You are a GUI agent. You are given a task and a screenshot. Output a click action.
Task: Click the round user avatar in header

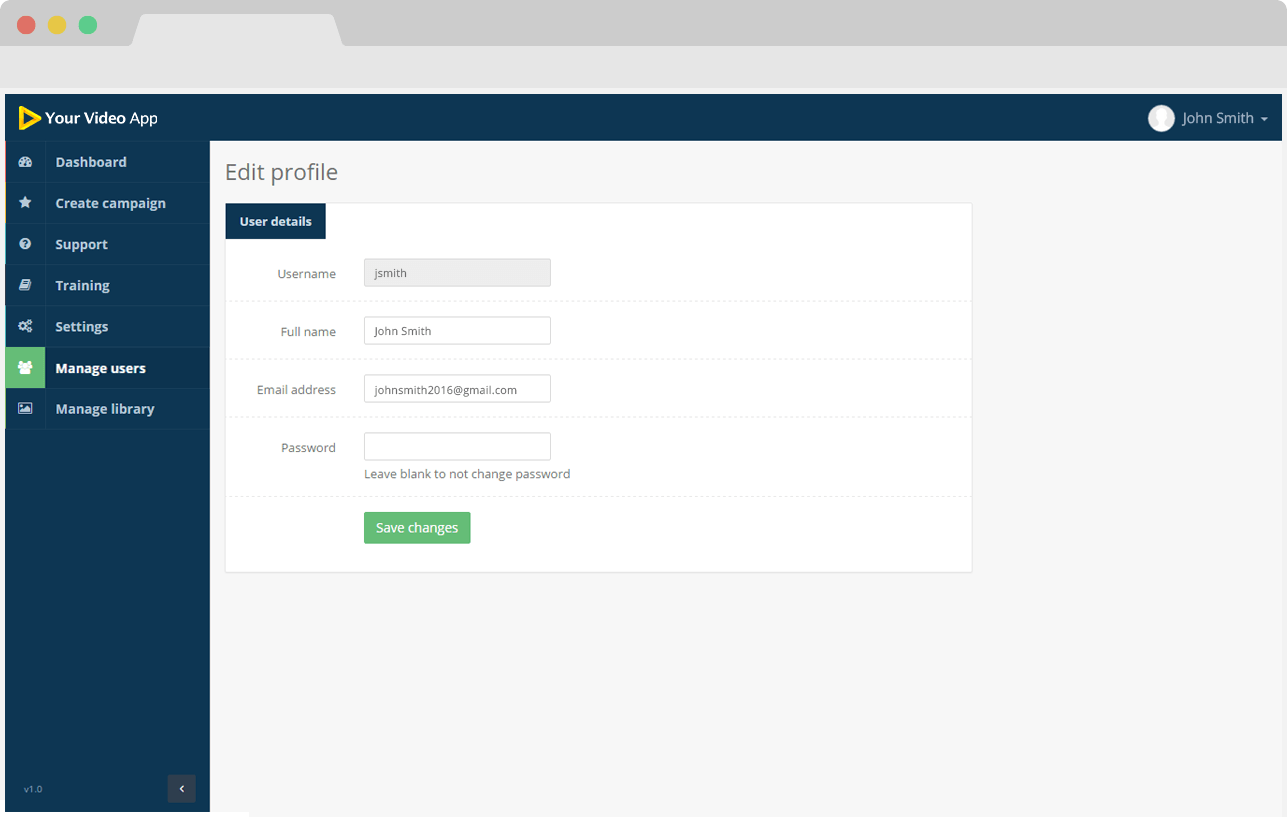(x=1161, y=118)
